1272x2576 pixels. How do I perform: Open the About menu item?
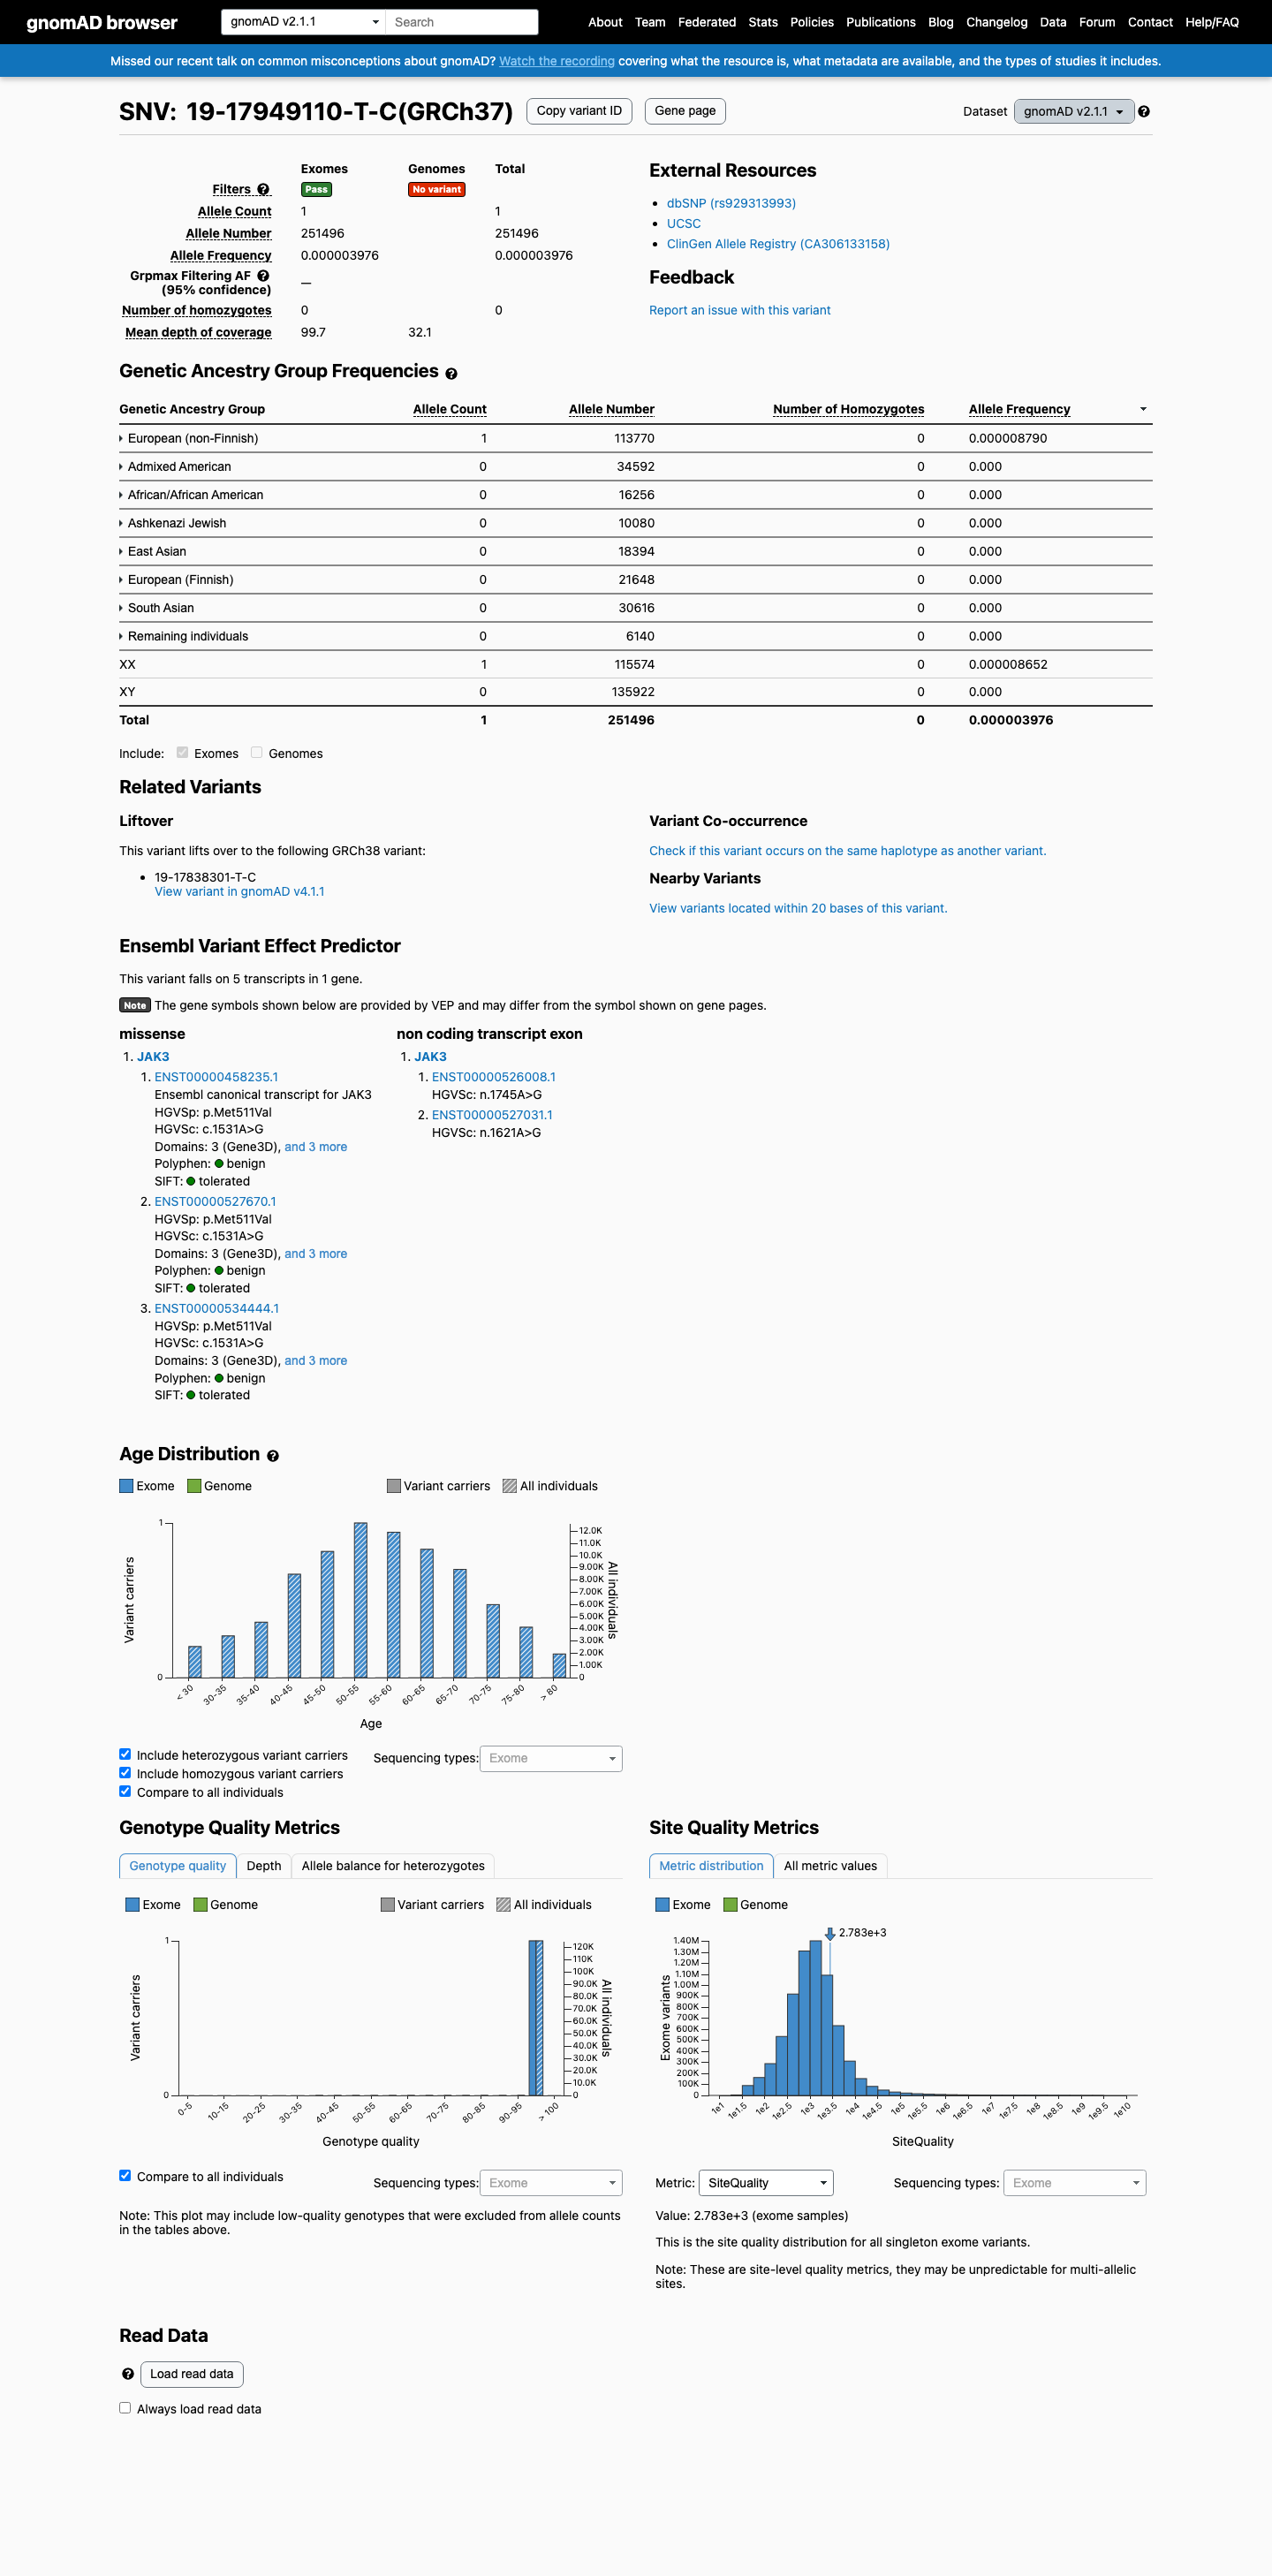coord(605,22)
